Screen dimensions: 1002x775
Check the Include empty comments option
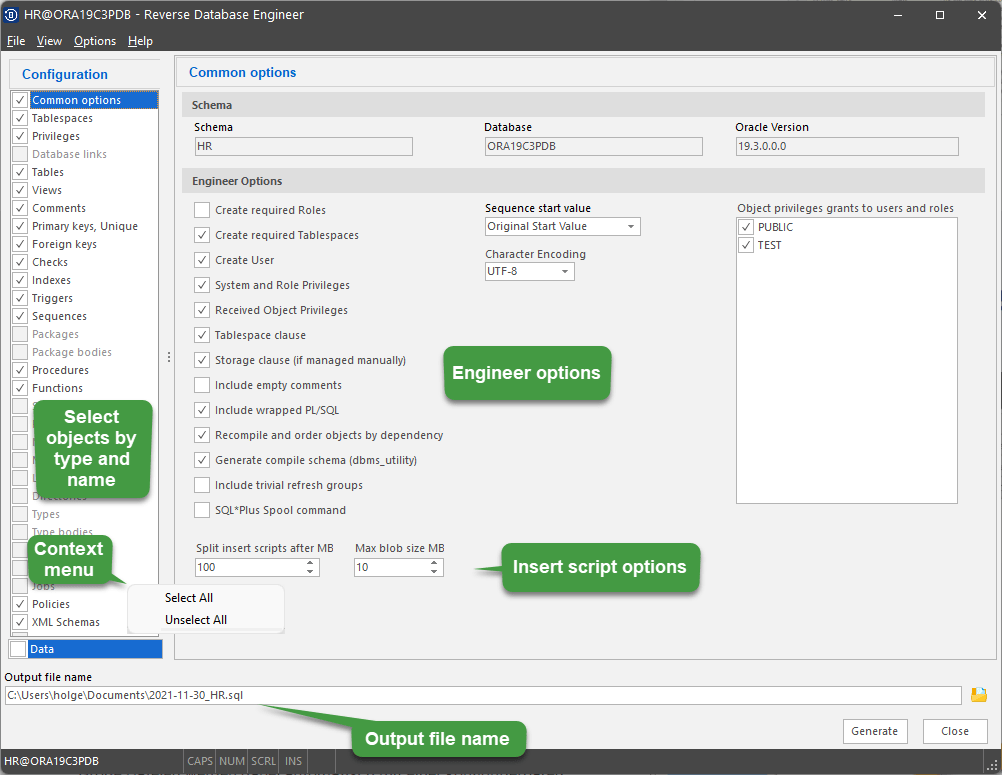pyautogui.click(x=201, y=384)
